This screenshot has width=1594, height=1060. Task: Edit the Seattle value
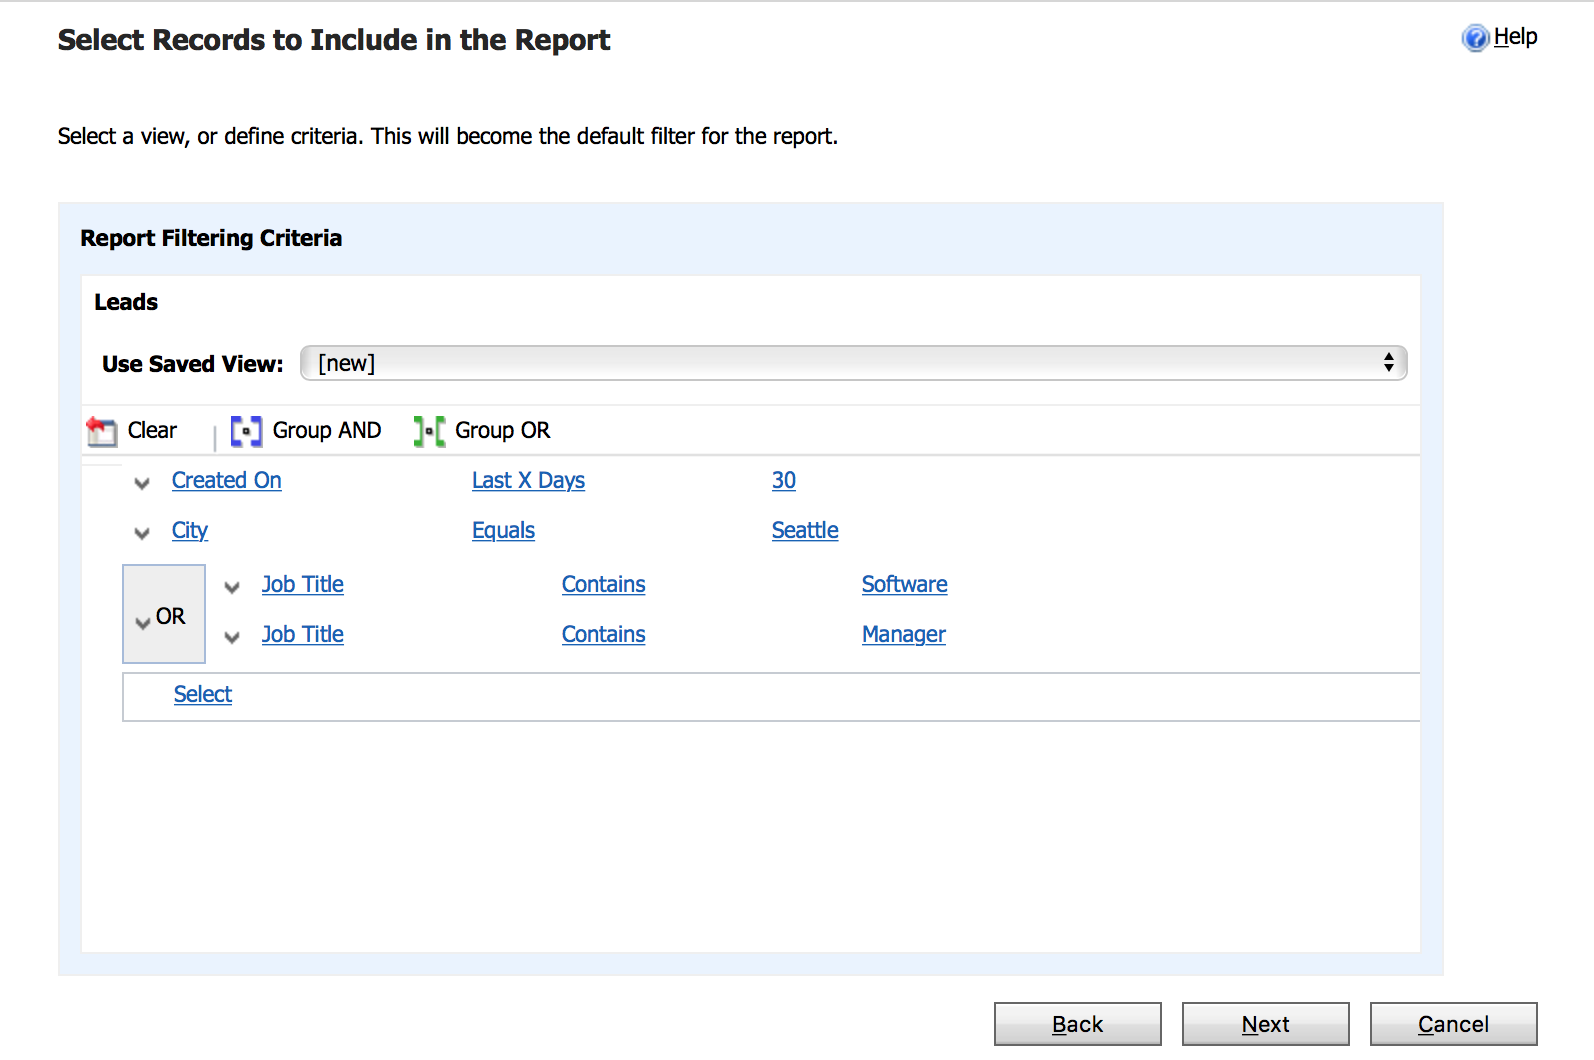coord(804,530)
